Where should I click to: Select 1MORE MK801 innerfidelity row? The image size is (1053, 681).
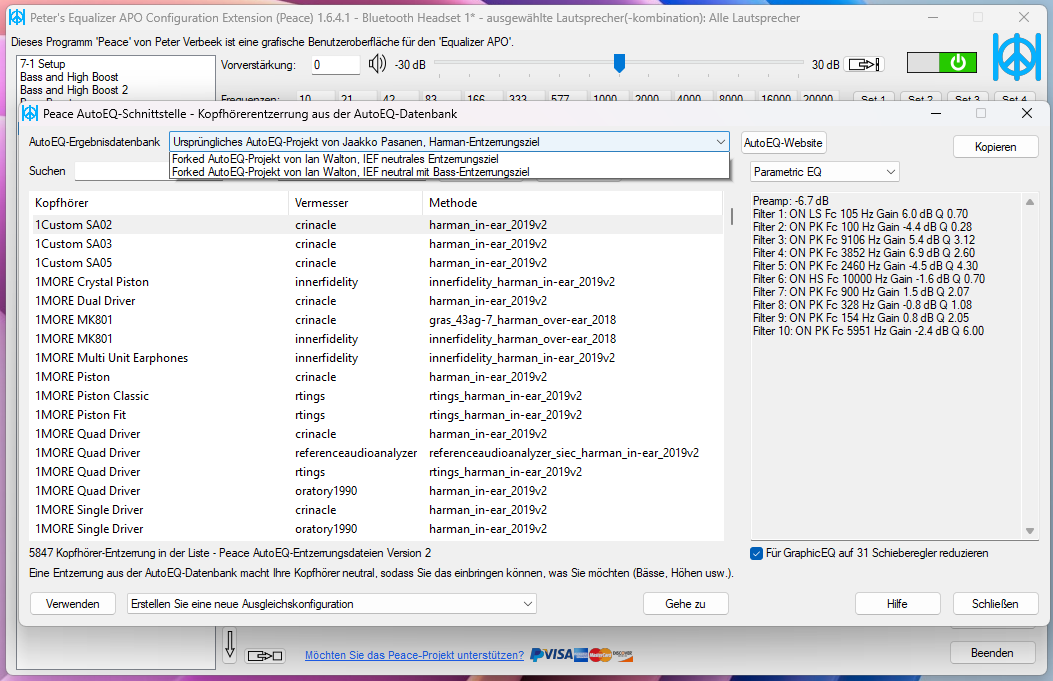click(377, 339)
